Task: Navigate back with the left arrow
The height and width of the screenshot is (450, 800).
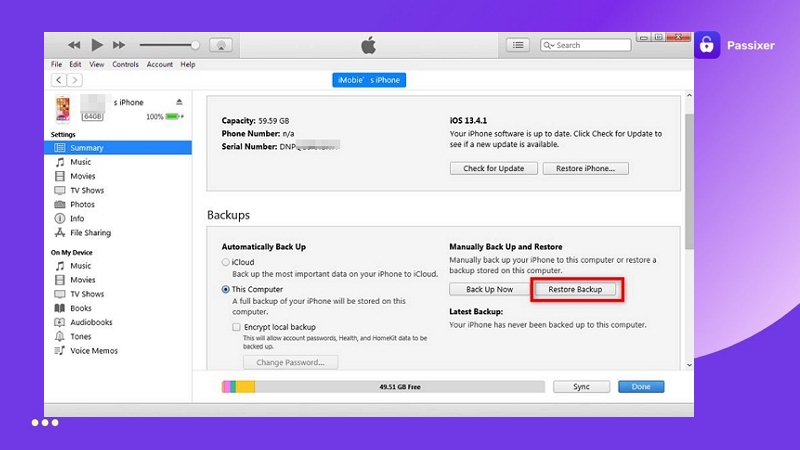Action: (x=59, y=80)
